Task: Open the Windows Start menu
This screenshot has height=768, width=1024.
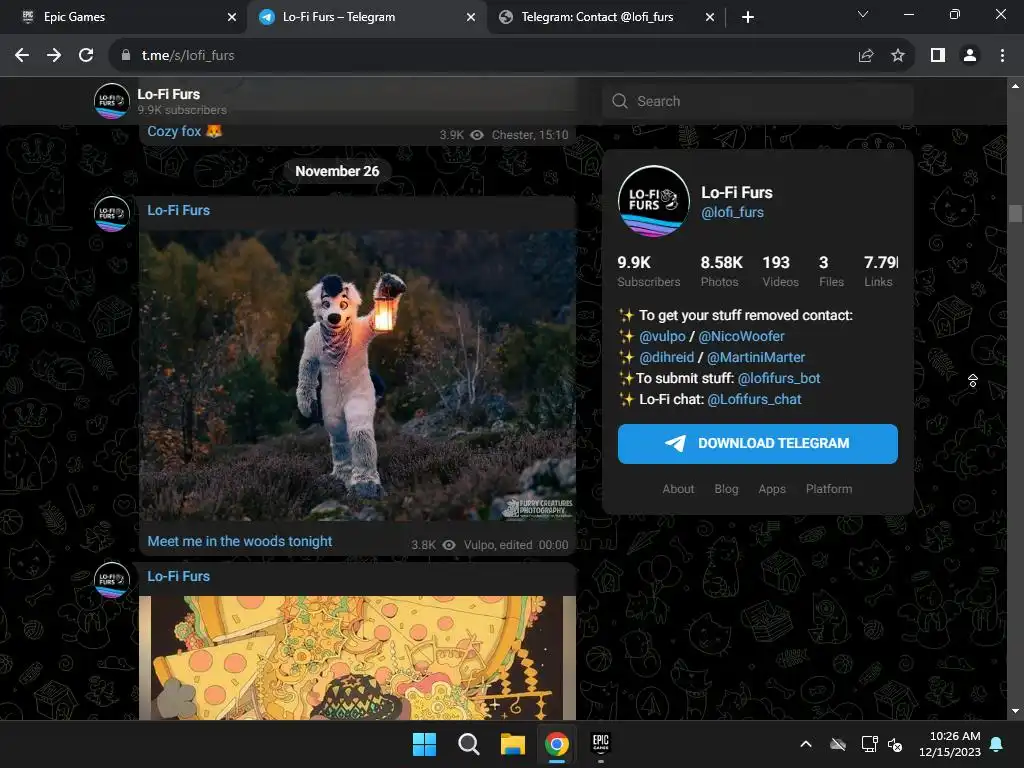Action: (x=424, y=744)
